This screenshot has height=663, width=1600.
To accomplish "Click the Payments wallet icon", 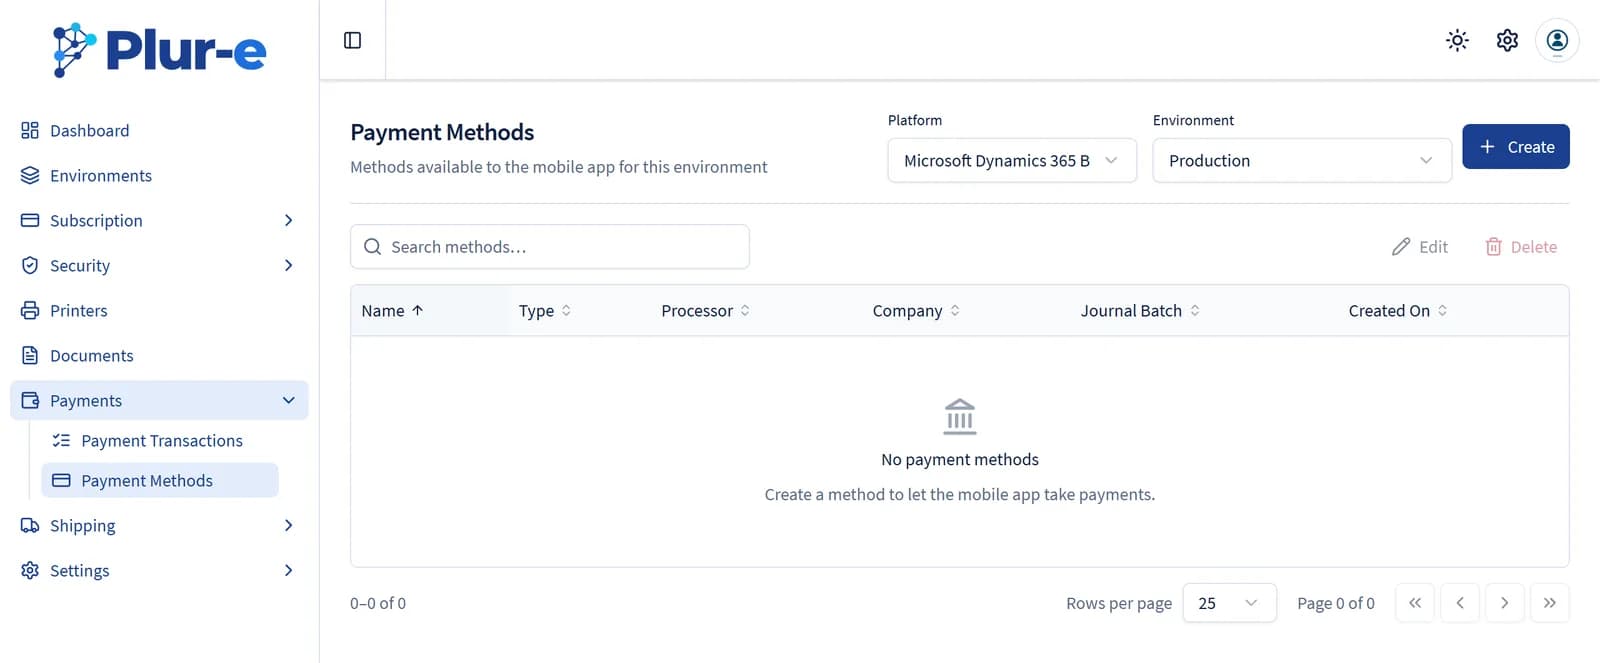I will tap(30, 400).
